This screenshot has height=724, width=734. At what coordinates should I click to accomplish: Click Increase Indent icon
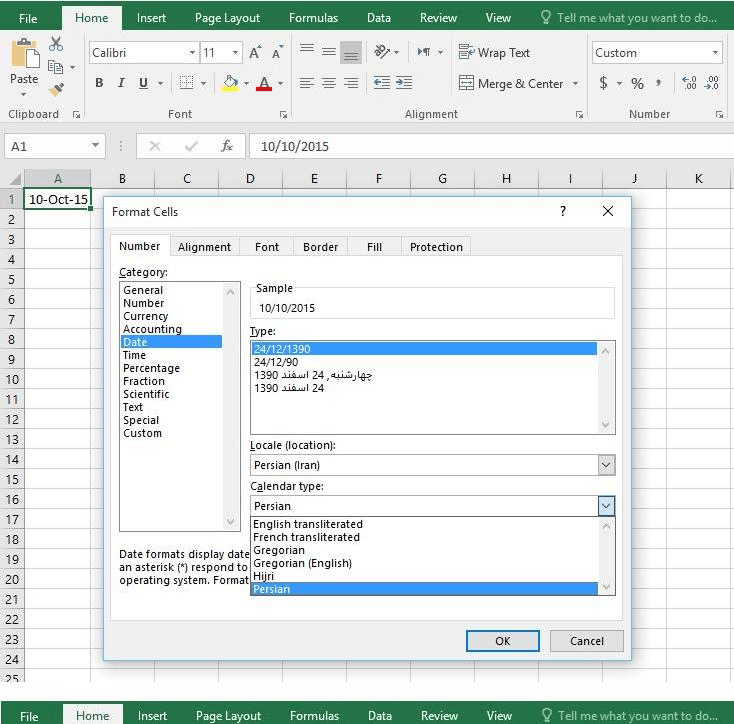pyautogui.click(x=404, y=83)
